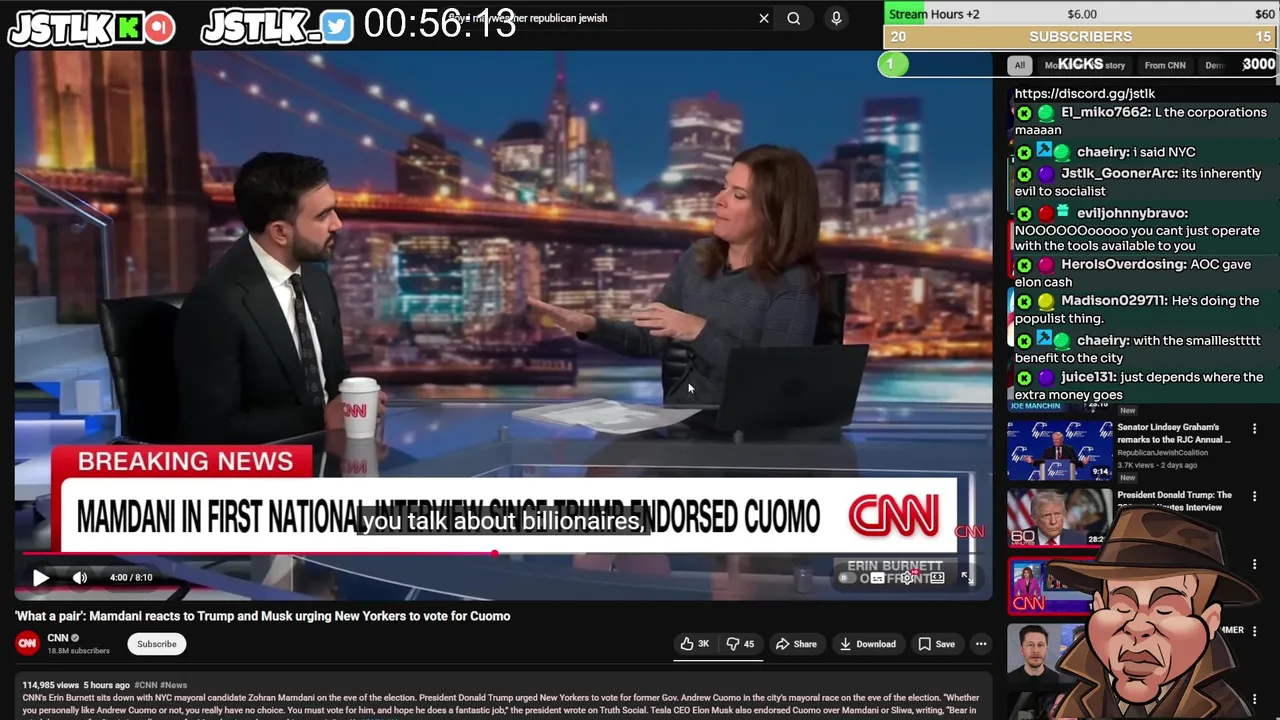Open Lindsey Graham RJC video thumbnail
The image size is (1280, 720).
(x=1059, y=450)
